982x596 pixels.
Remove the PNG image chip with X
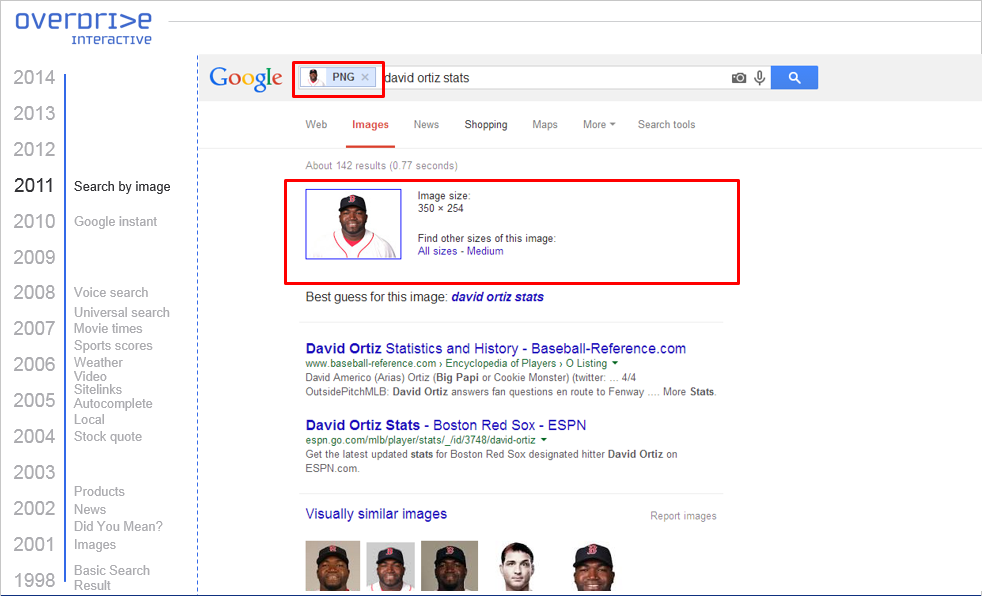click(x=365, y=77)
